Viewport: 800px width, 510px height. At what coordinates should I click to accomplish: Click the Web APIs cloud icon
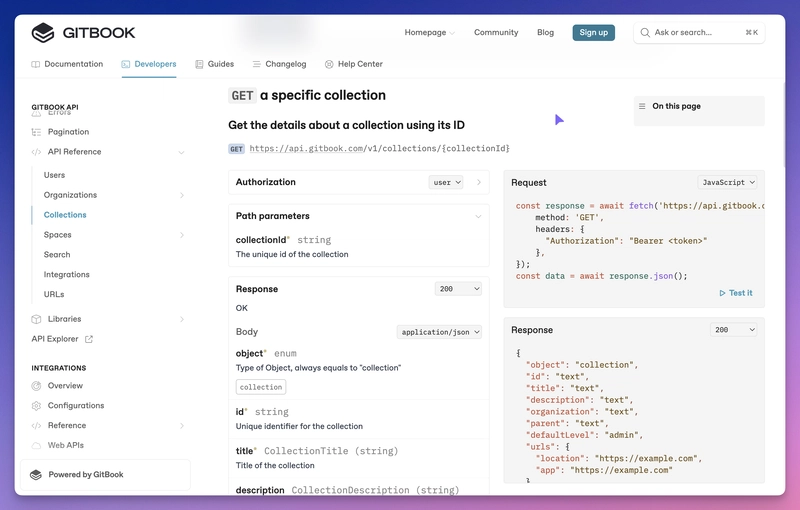pyautogui.click(x=36, y=446)
